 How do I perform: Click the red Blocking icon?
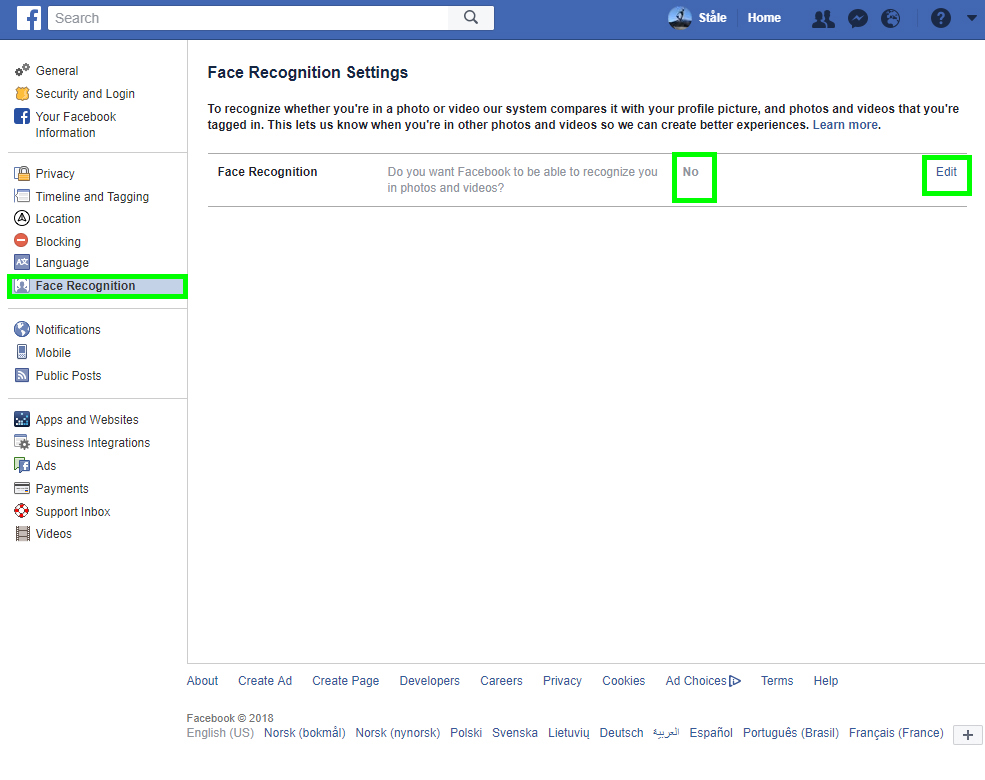[x=21, y=241]
